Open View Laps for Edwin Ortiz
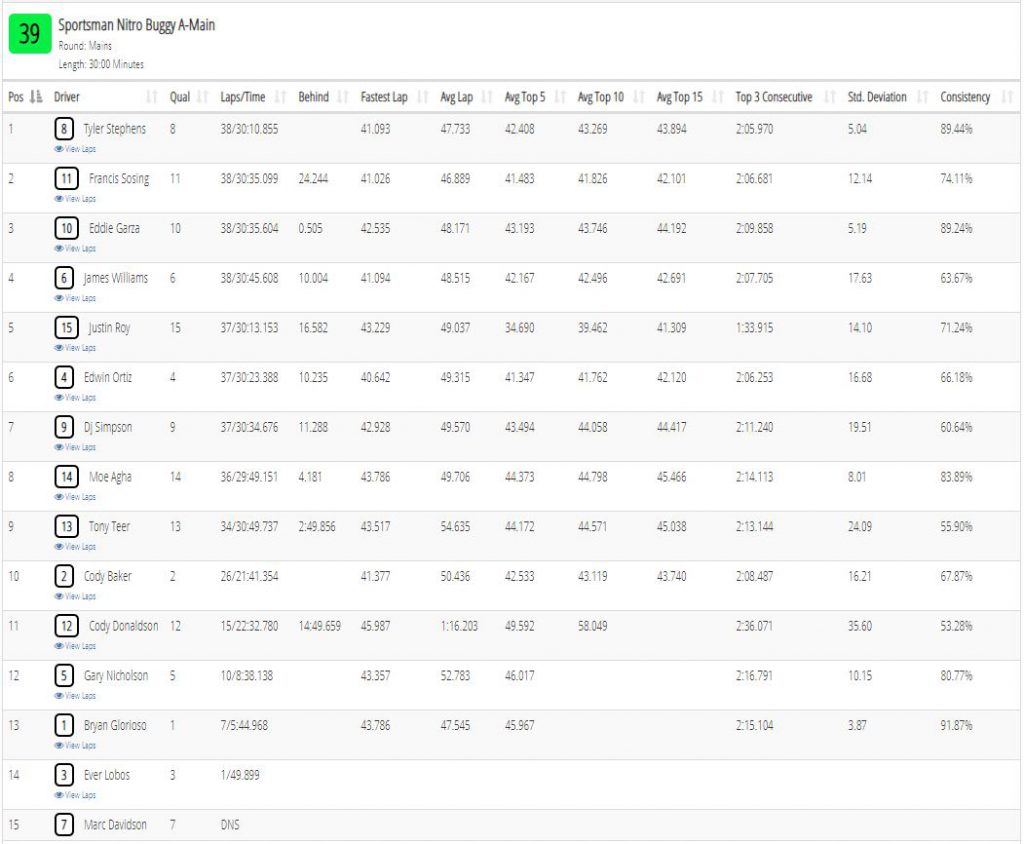The width and height of the screenshot is (1024, 844). point(75,397)
